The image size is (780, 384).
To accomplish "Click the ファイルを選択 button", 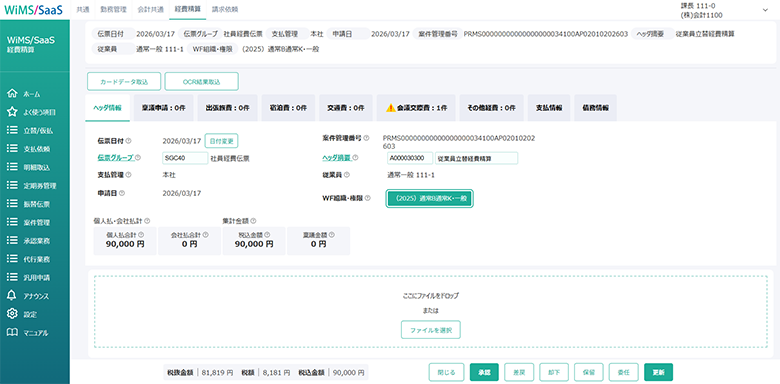I will click(x=431, y=330).
